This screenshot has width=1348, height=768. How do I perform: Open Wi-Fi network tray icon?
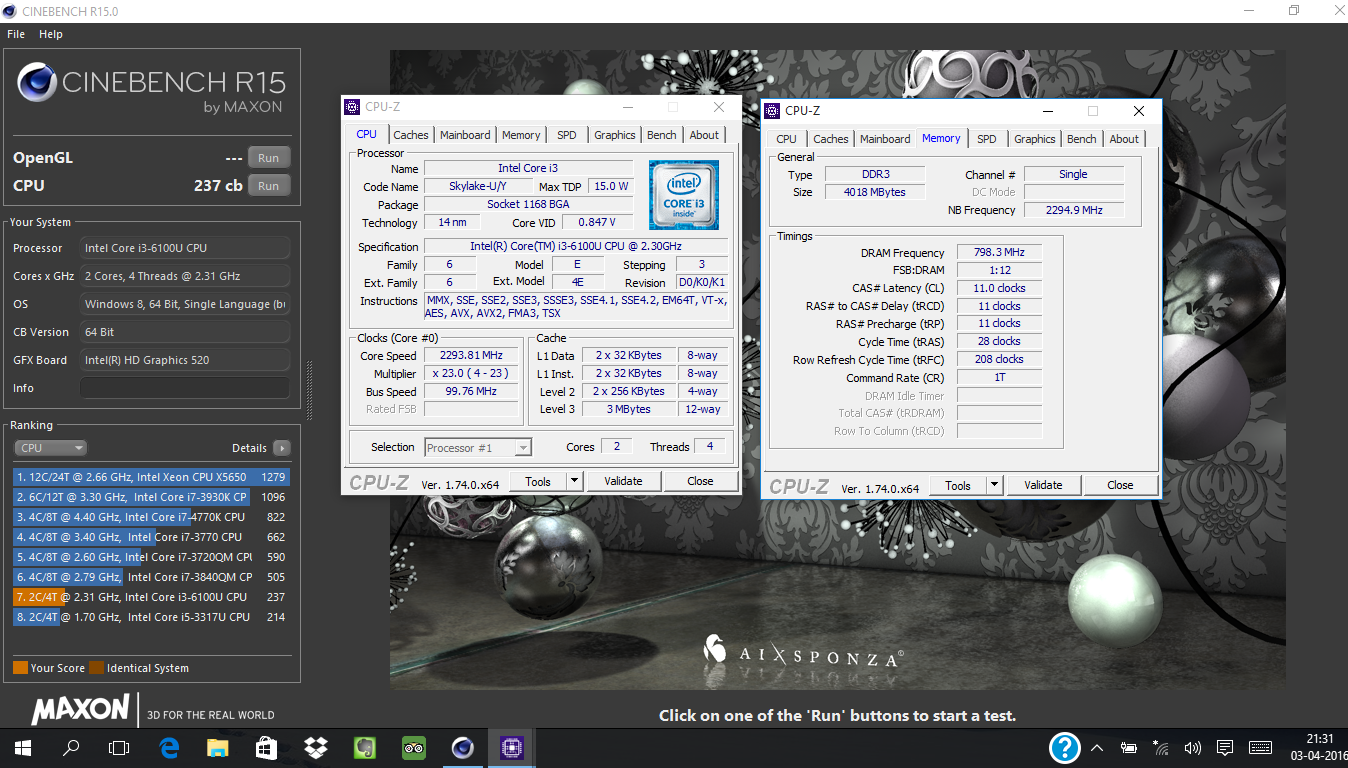click(x=1160, y=747)
